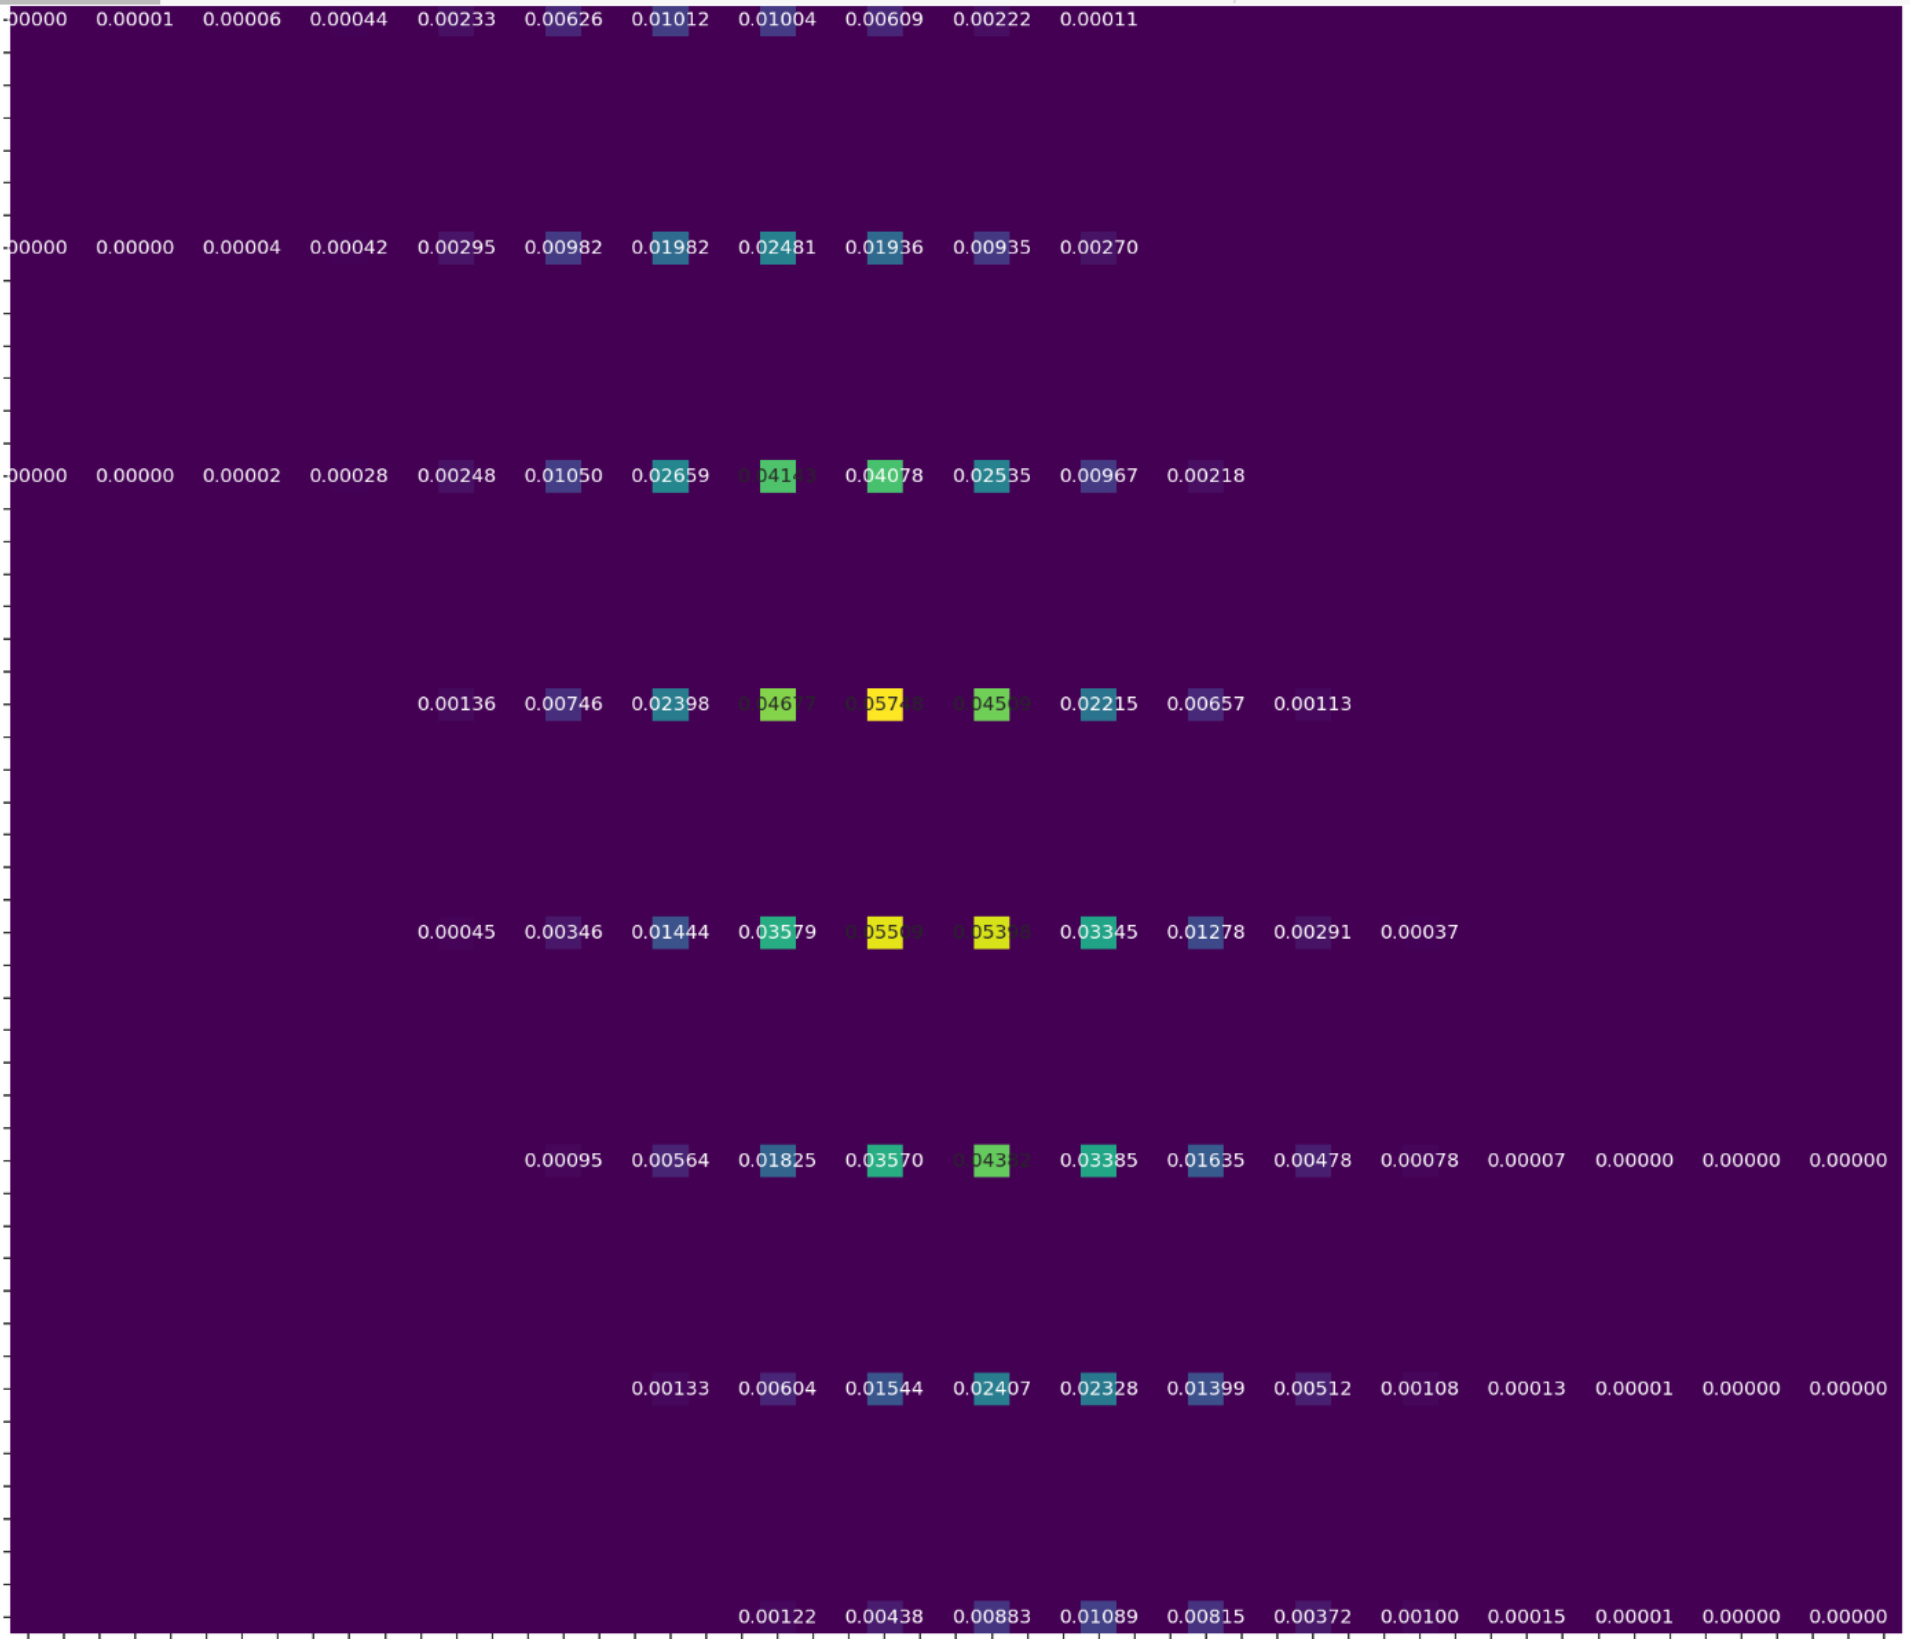Viewport: 1910px width, 1639px height.
Task: Select the cell showing 0.02215
Action: [1098, 703]
